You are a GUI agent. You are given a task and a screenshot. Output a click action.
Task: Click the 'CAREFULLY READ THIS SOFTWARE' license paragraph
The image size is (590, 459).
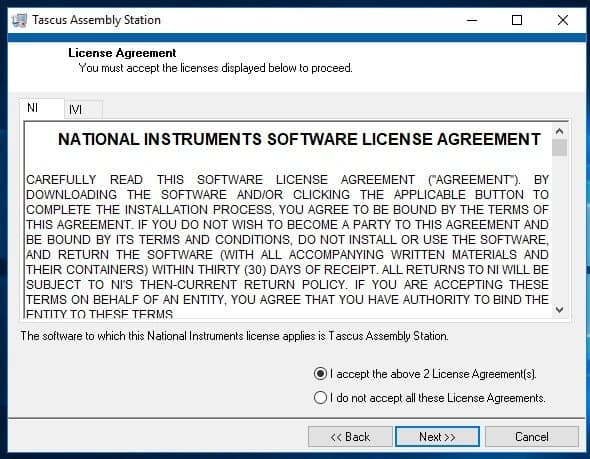click(x=287, y=246)
